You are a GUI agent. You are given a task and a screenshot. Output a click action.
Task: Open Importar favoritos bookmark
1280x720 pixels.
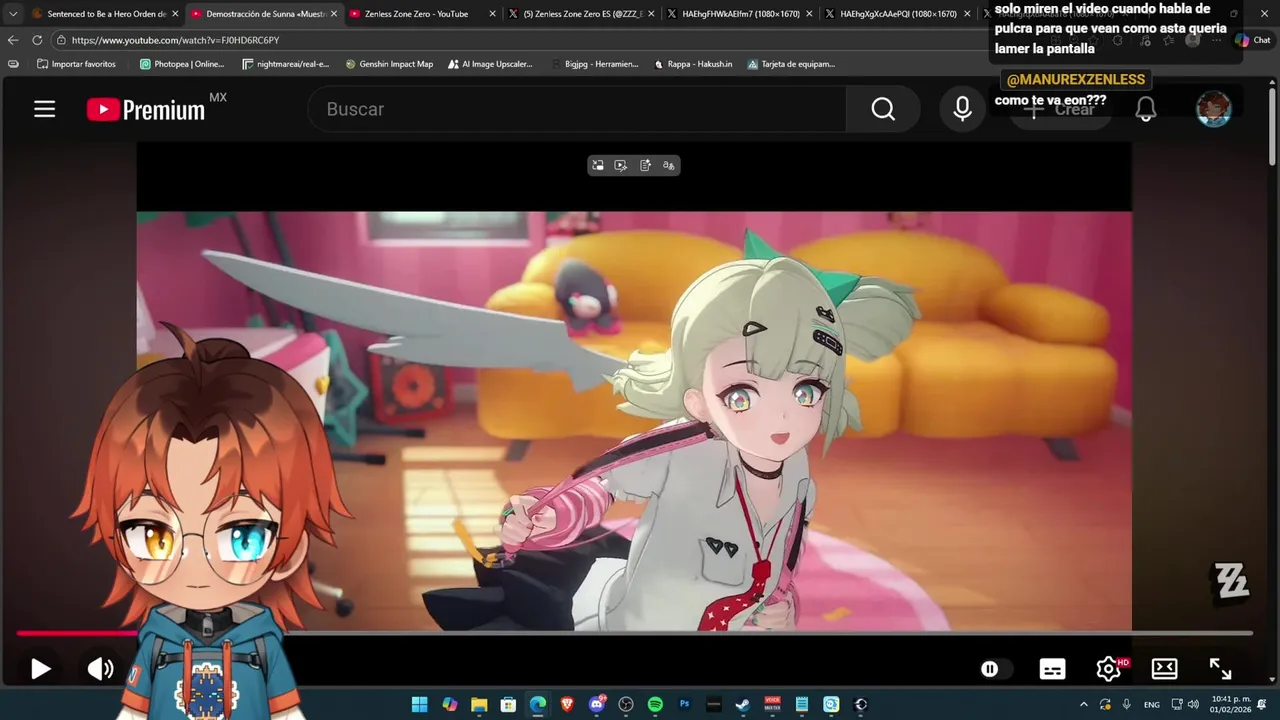tap(76, 64)
